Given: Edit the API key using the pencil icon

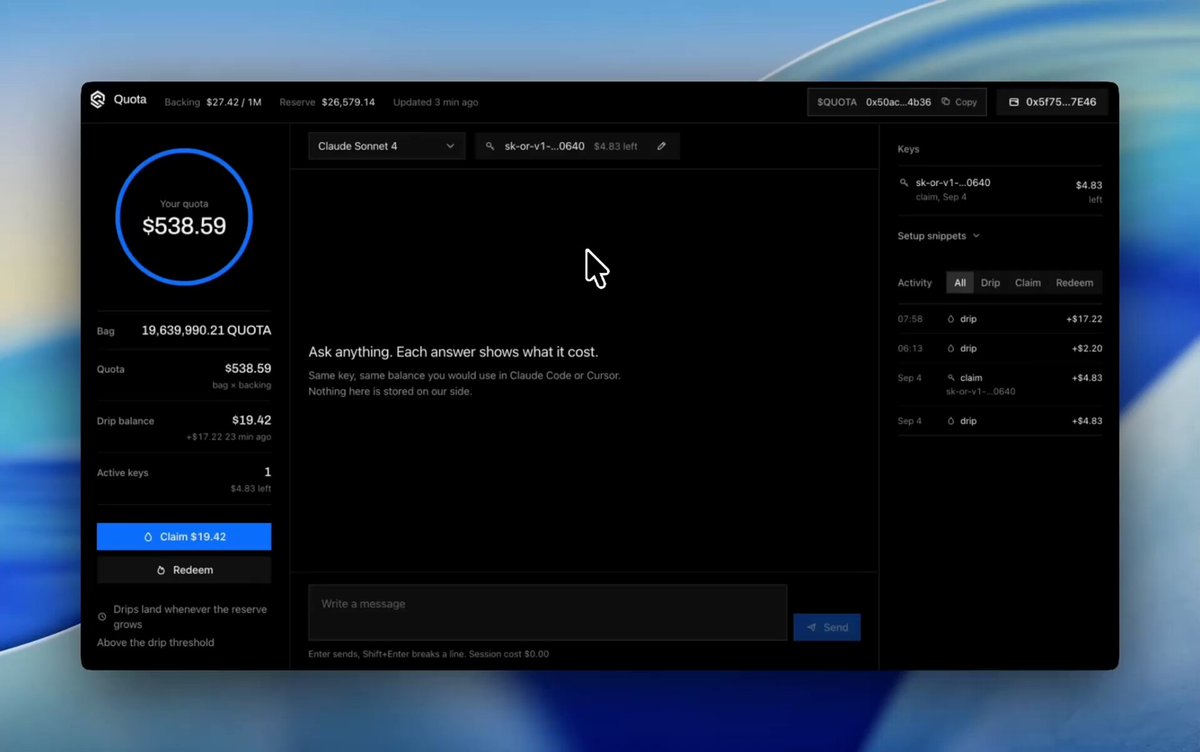Looking at the screenshot, I should [x=661, y=146].
